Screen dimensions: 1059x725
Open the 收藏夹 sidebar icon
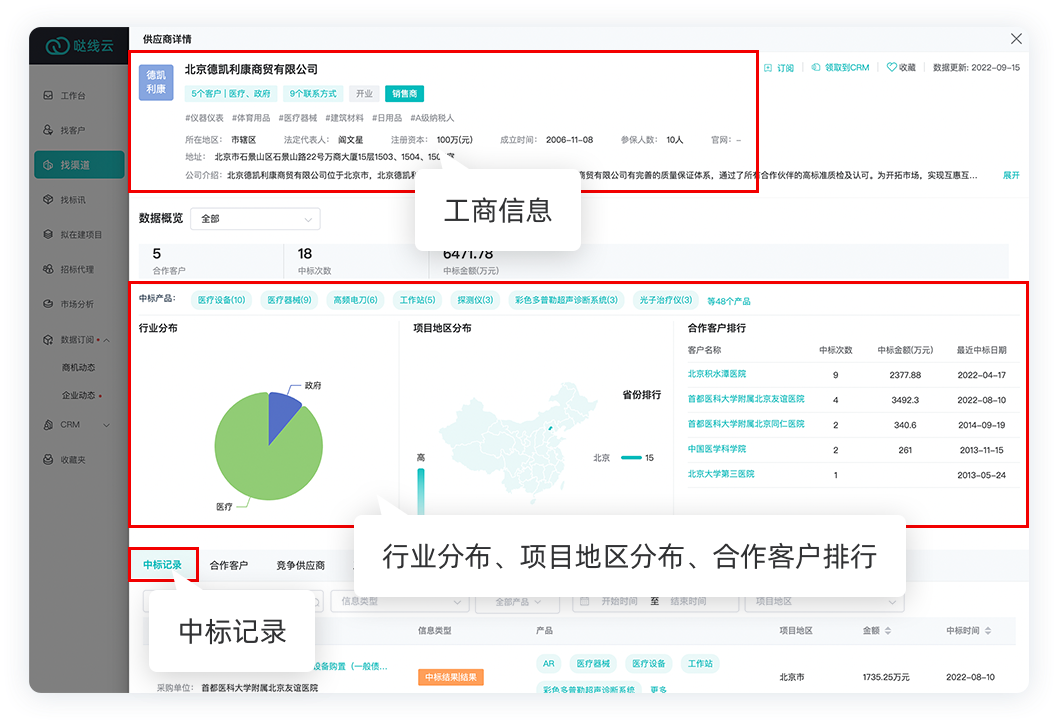48,459
